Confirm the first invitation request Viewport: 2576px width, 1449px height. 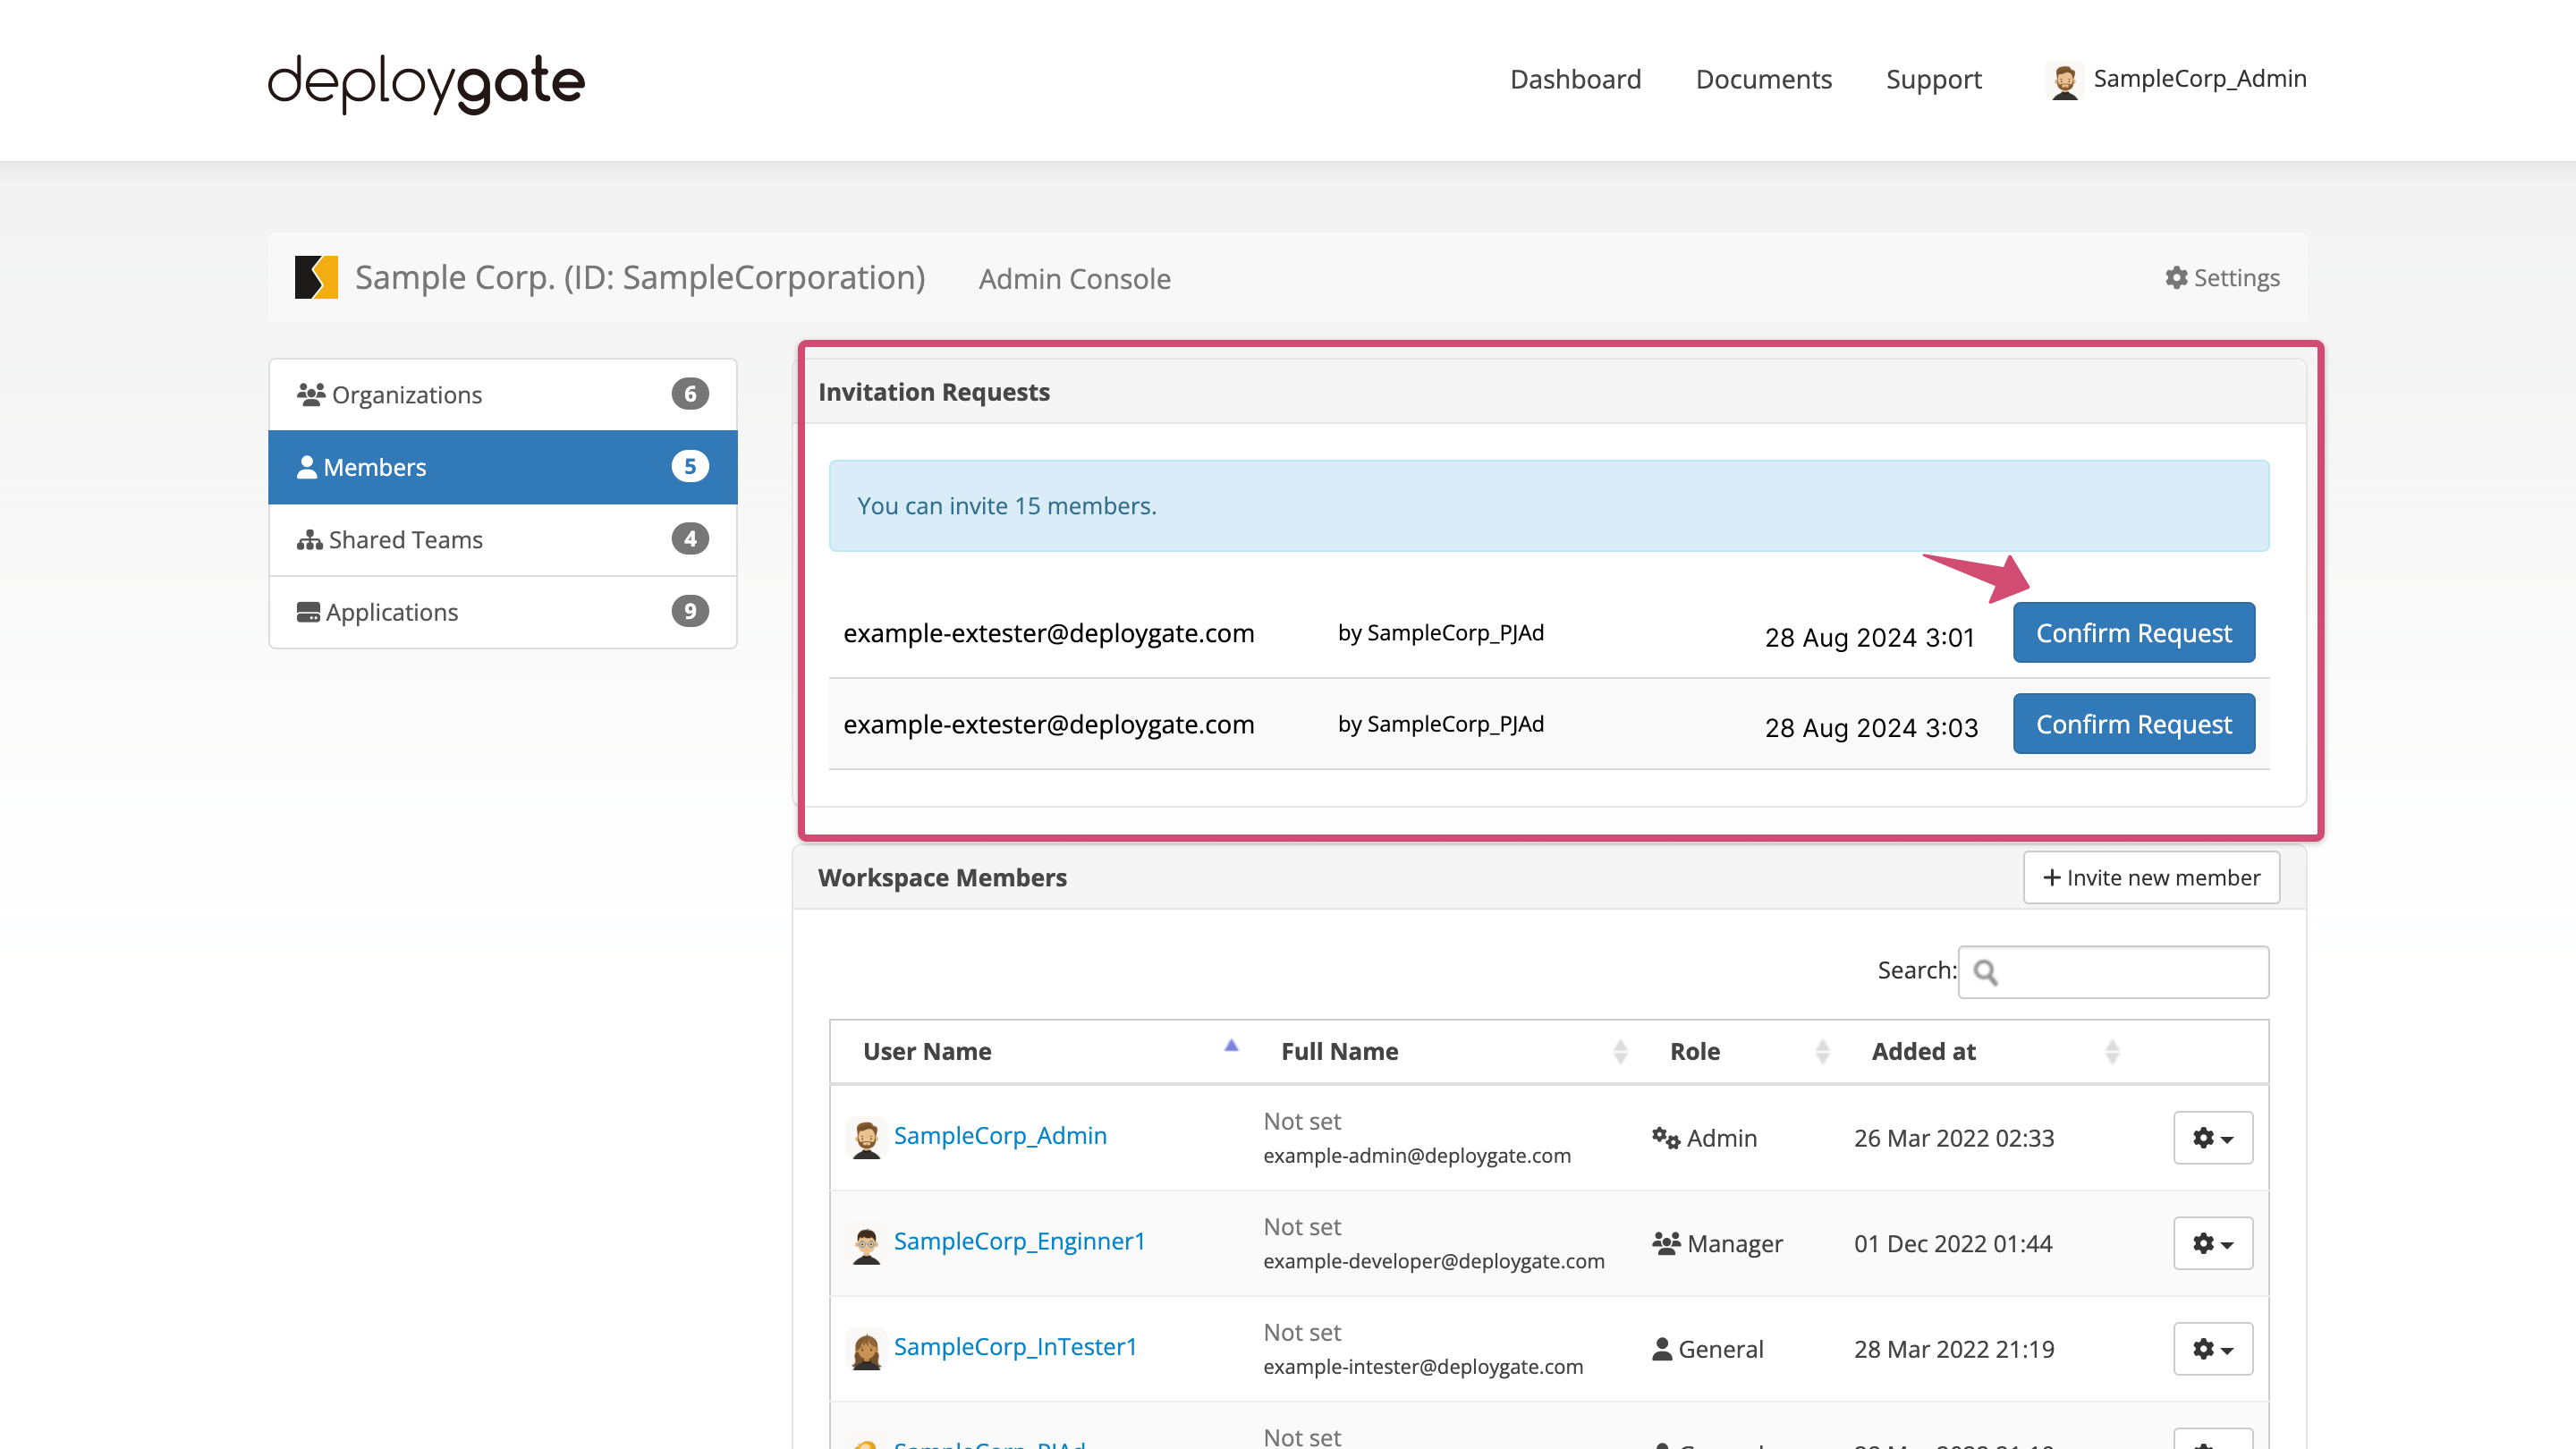coord(2133,633)
